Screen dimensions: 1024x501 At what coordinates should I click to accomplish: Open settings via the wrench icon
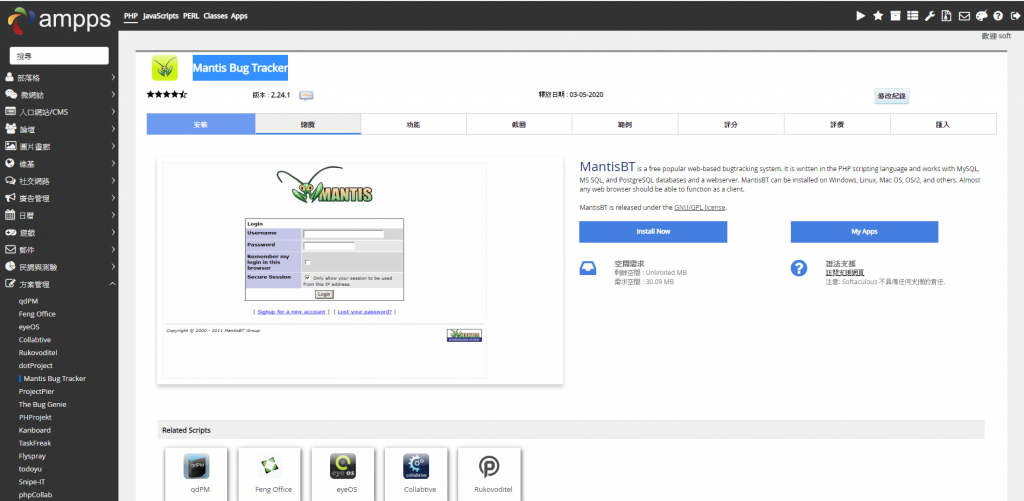(929, 16)
